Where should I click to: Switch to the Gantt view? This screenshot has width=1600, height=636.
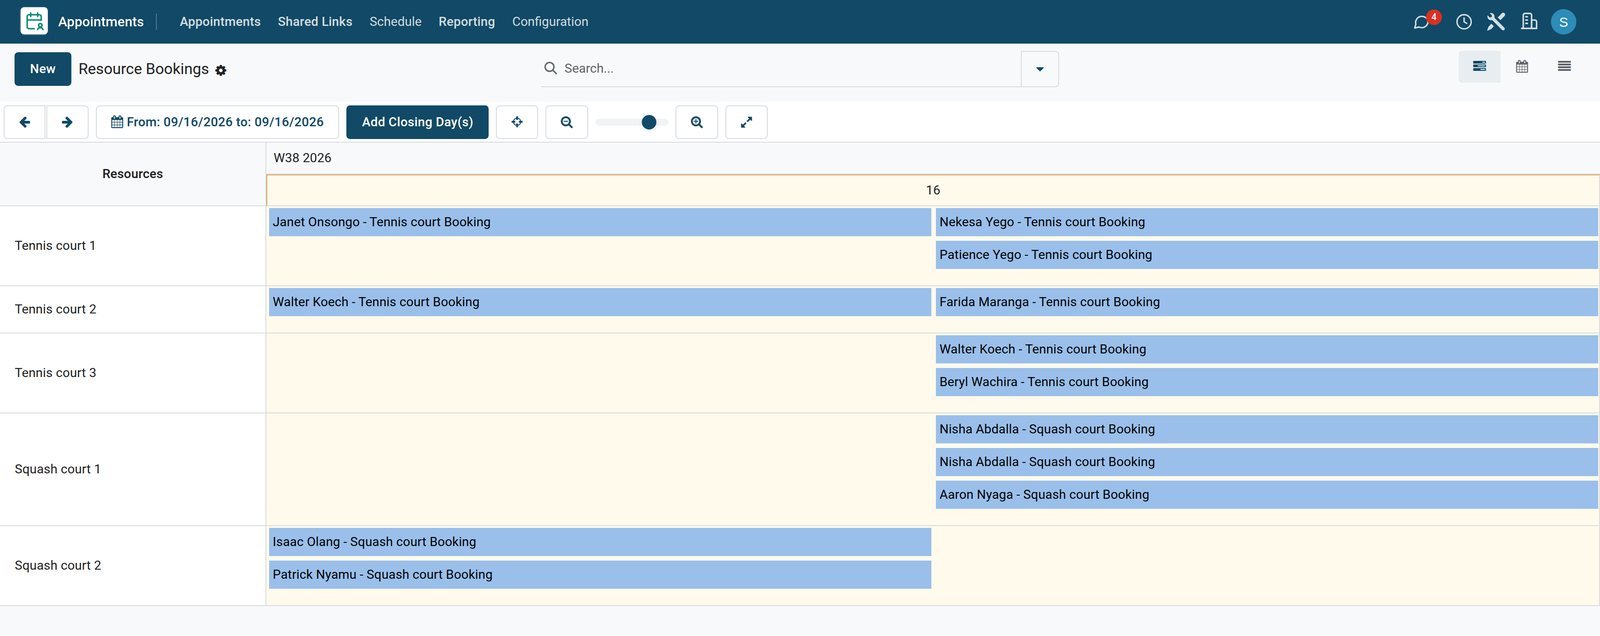1480,67
